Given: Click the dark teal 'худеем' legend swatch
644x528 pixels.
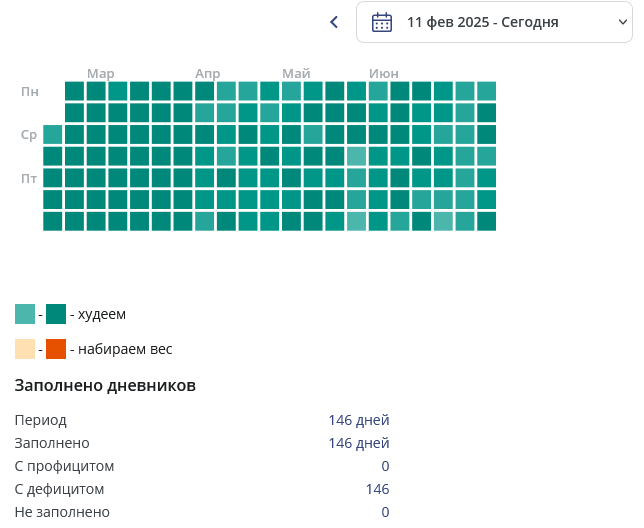Looking at the screenshot, I should 56,314.
